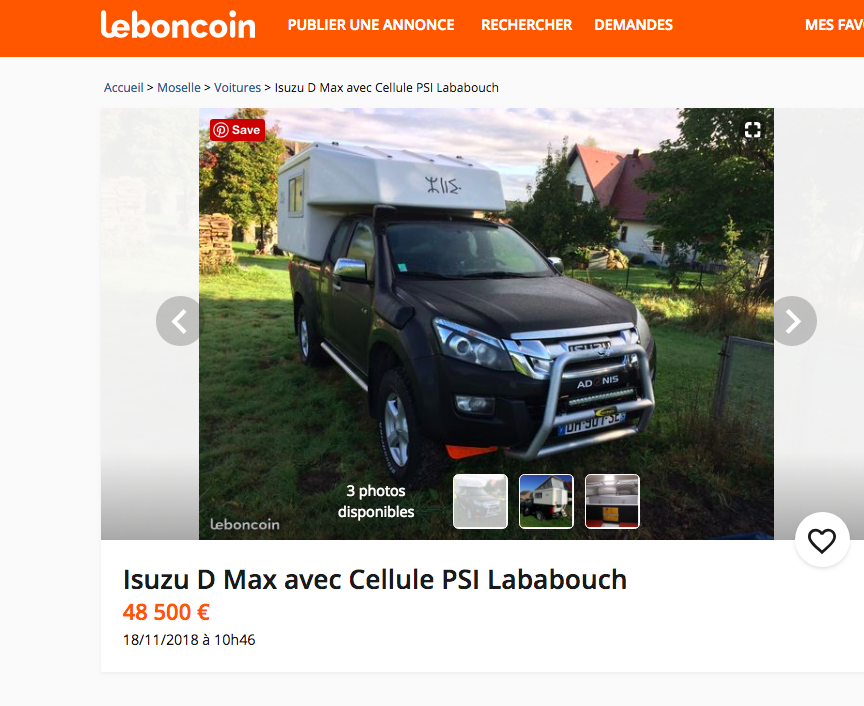
Task: Follow the Accueil breadcrumb link
Action: pos(123,88)
